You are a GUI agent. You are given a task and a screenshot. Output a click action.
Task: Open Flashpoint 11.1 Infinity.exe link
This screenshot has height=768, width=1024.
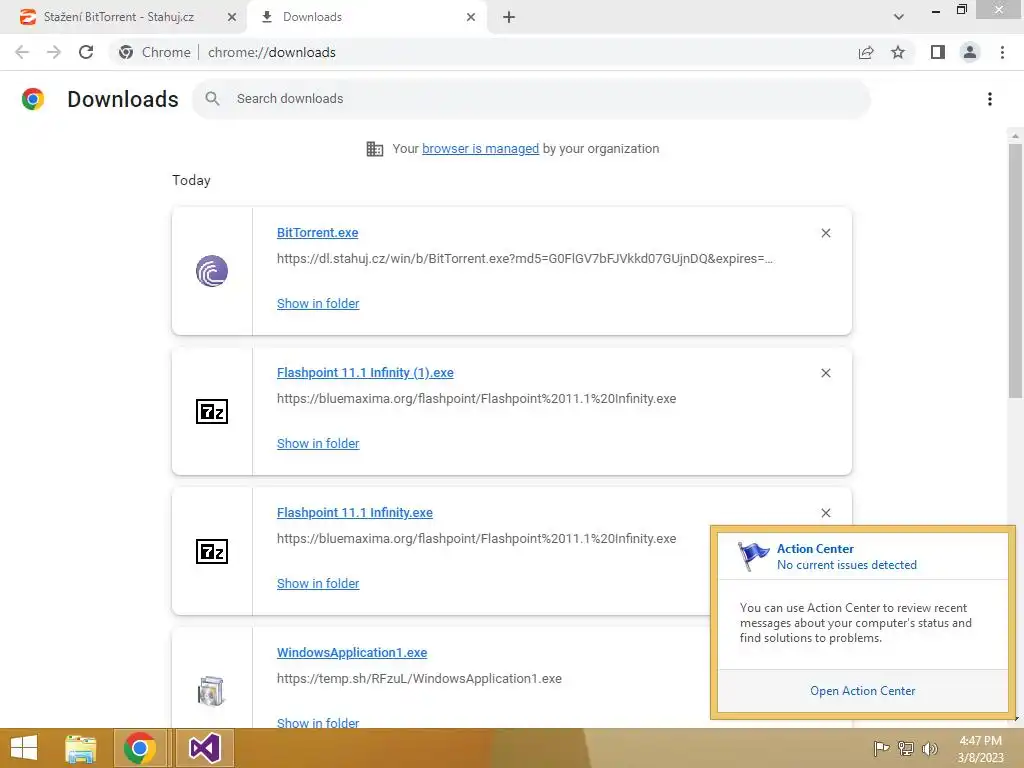355,513
